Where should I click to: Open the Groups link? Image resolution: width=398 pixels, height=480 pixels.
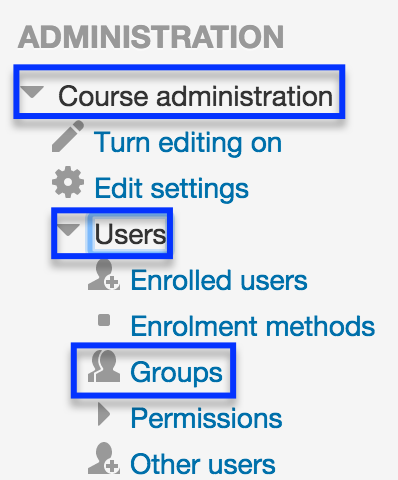176,373
